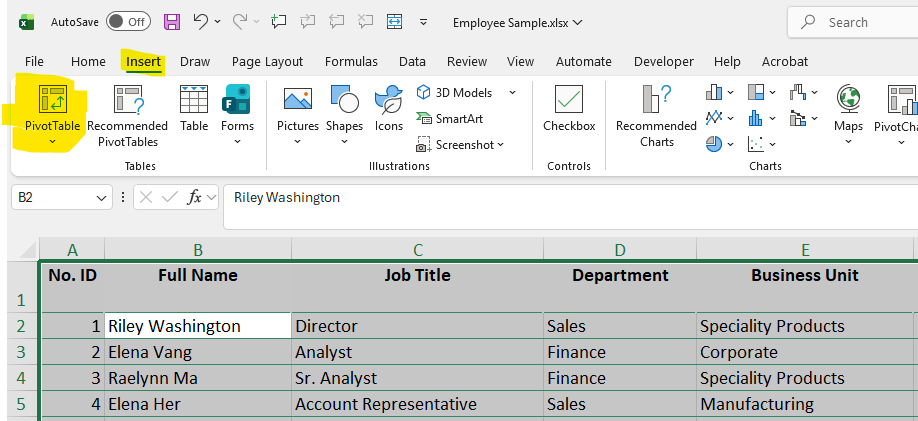918x421 pixels.
Task: Toggle the AutoSave switch
Action: coord(128,22)
